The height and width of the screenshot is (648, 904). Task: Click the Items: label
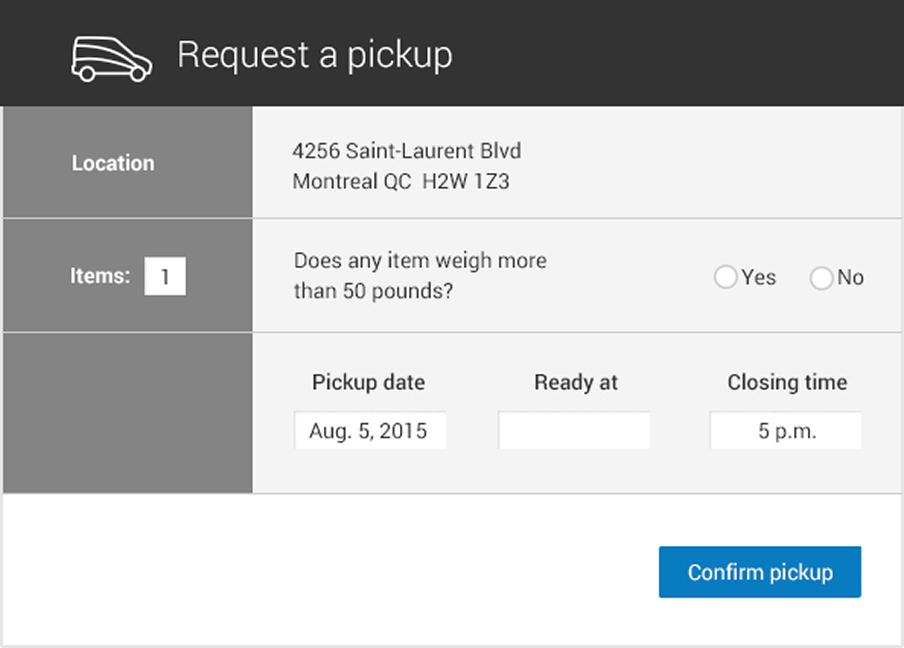point(100,276)
